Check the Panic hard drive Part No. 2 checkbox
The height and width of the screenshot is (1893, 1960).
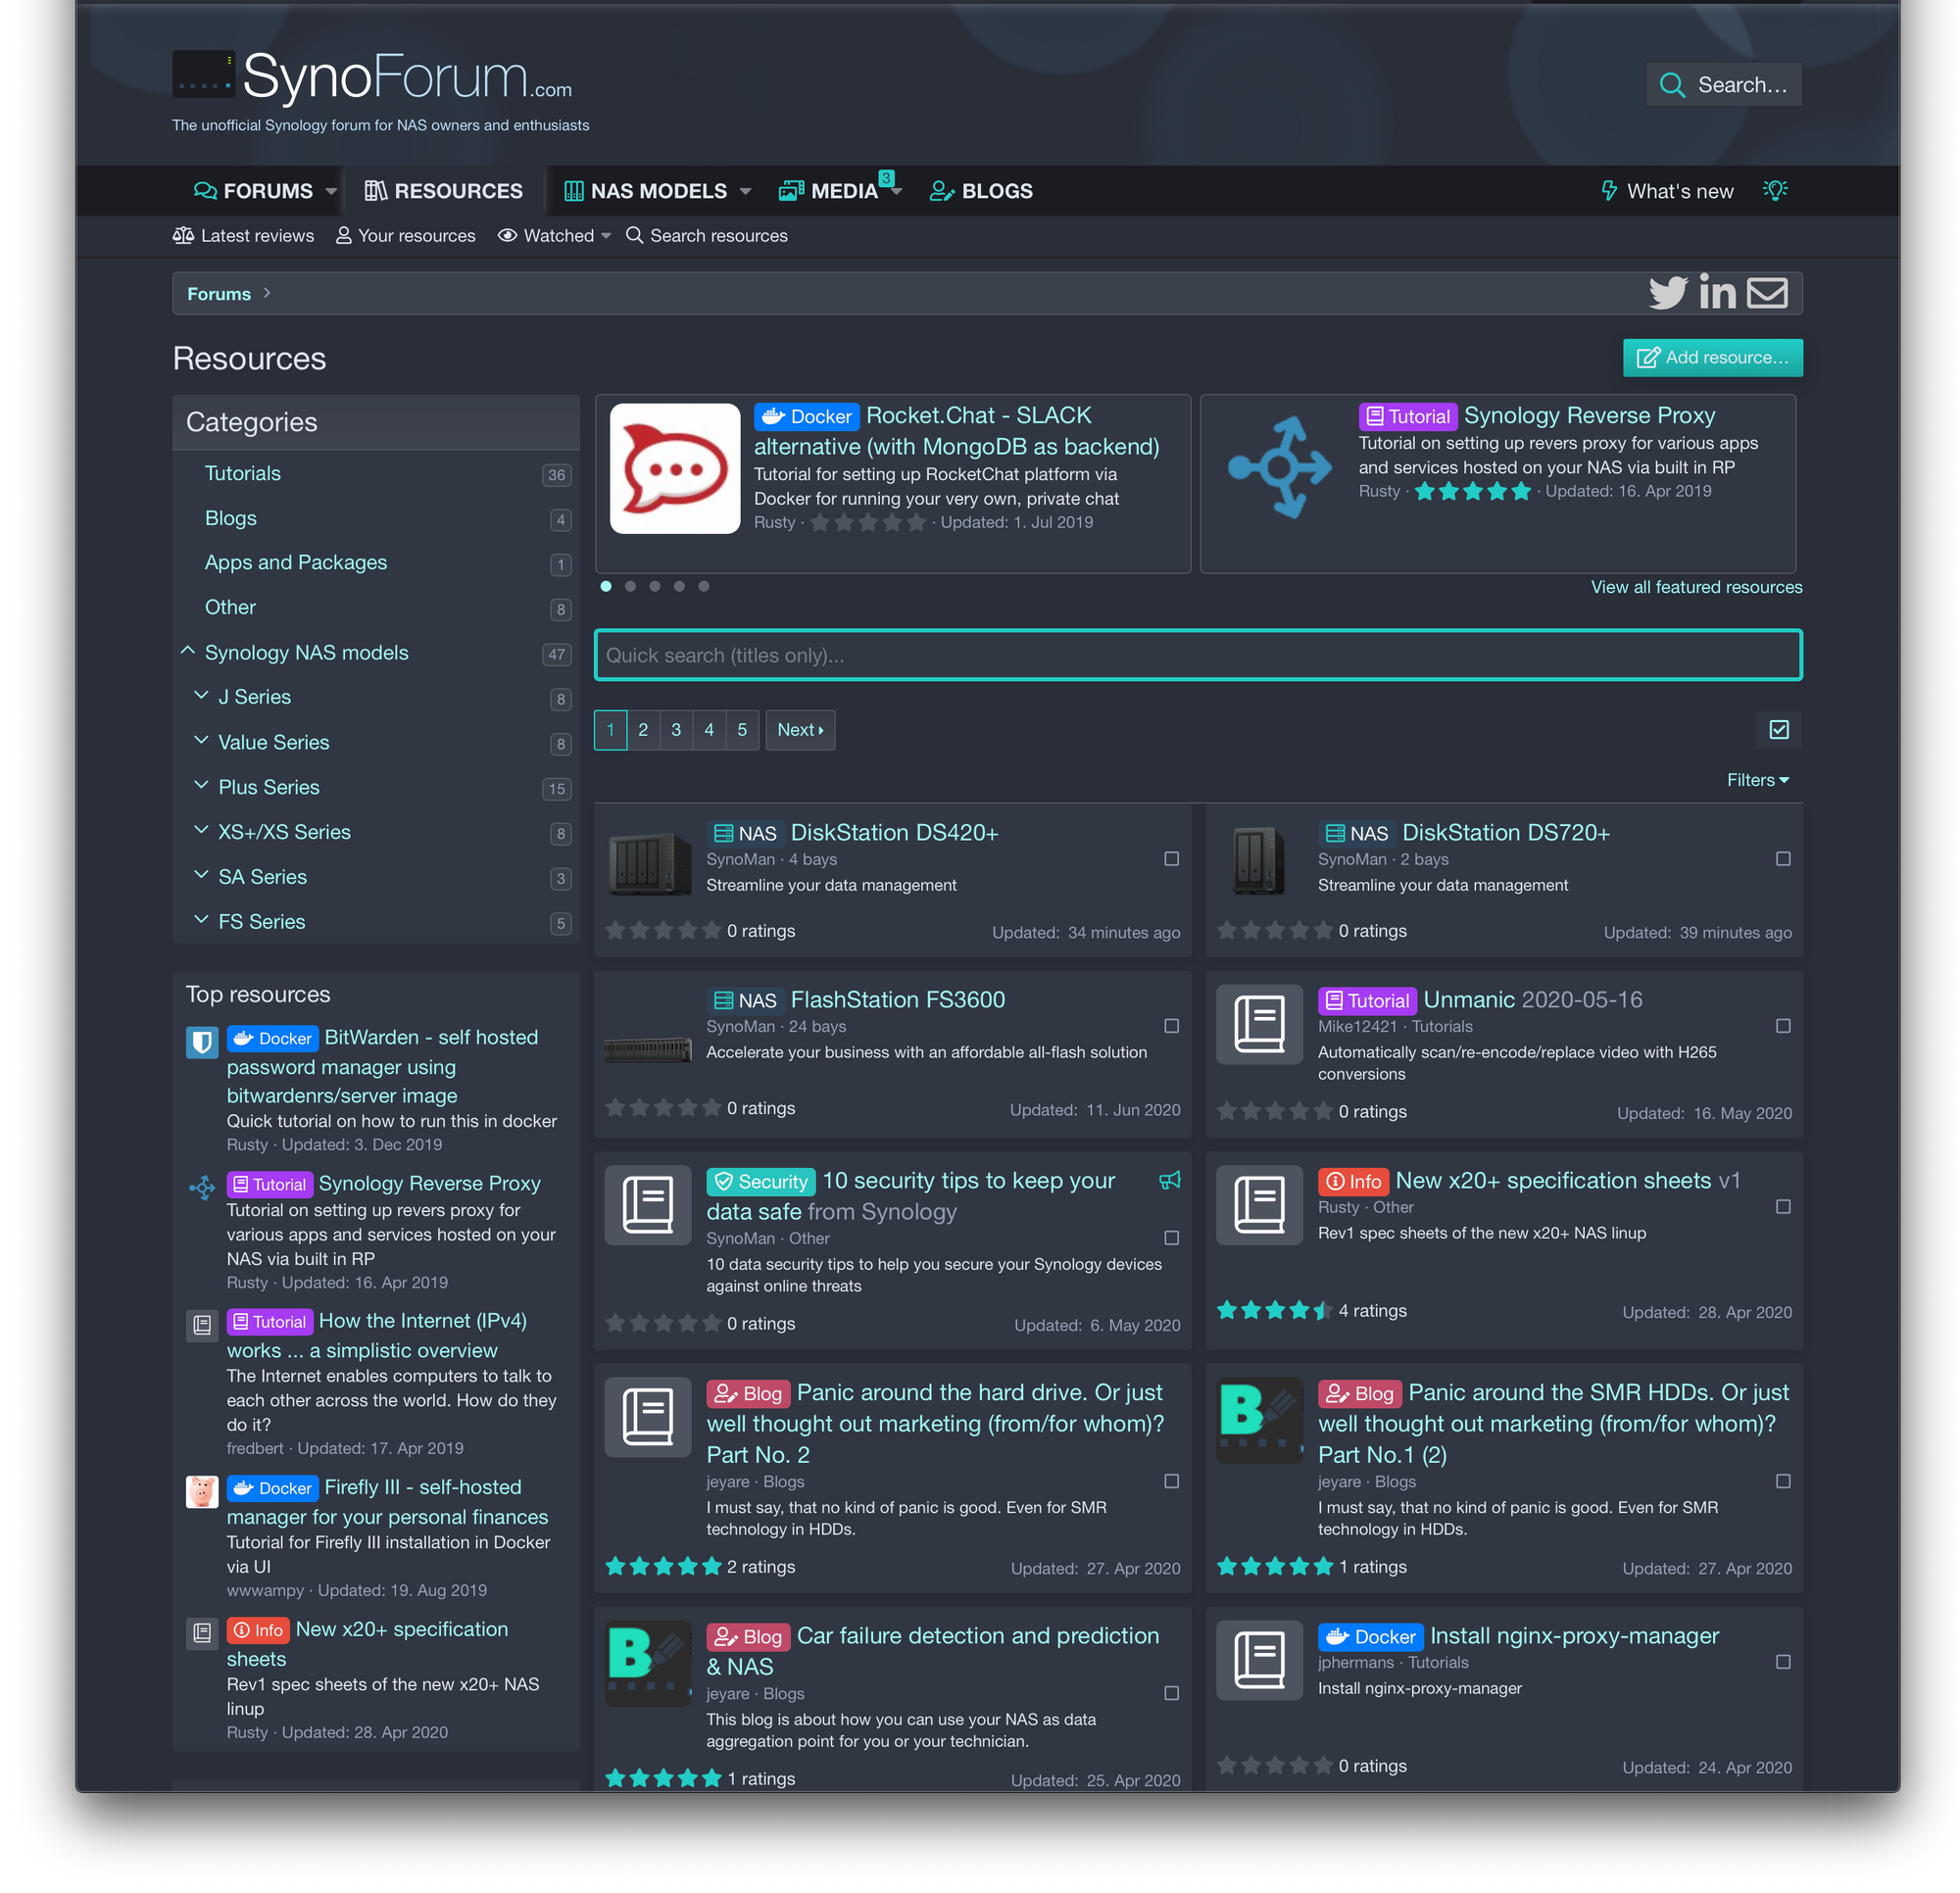pos(1171,1481)
